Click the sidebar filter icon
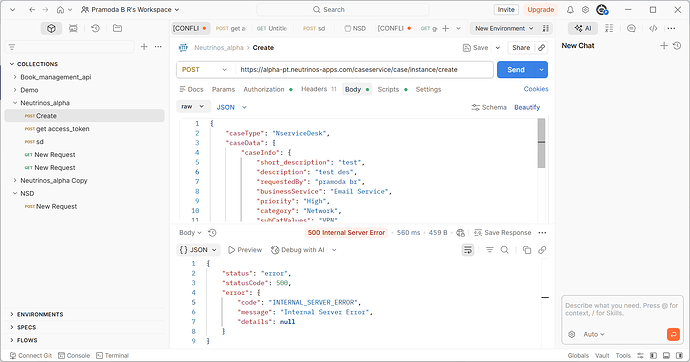Image resolution: width=690 pixels, height=362 pixels. (x=12, y=47)
